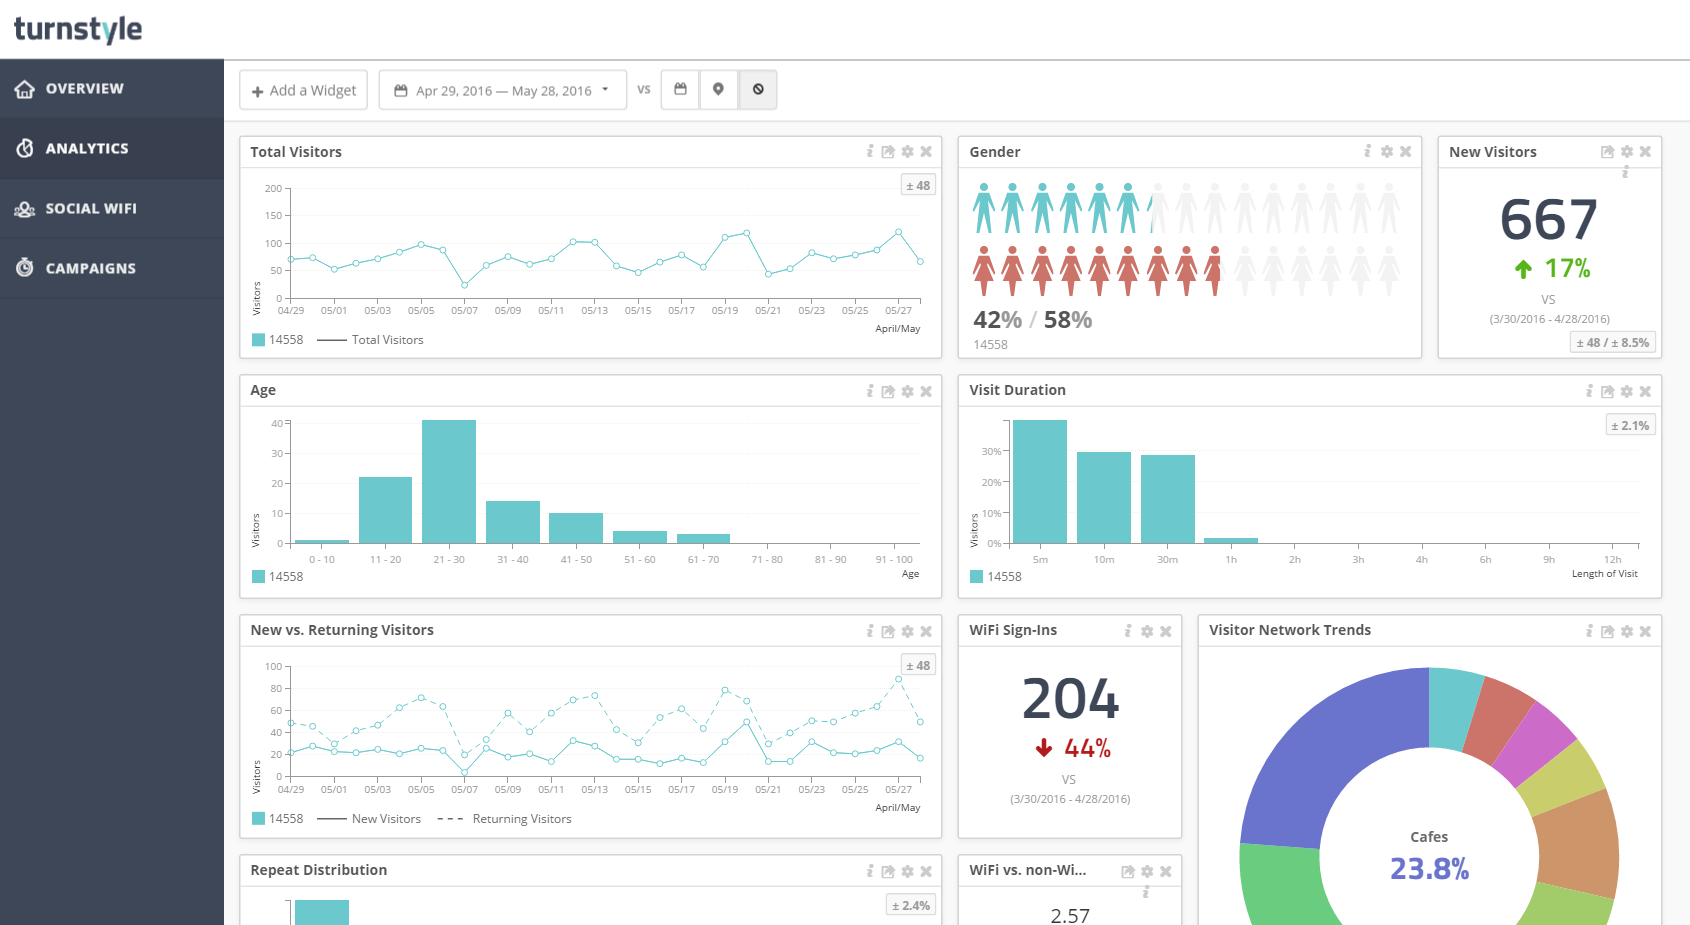The width and height of the screenshot is (1690, 925).
Task: Show info for New vs. Returning widget
Action: tap(870, 631)
